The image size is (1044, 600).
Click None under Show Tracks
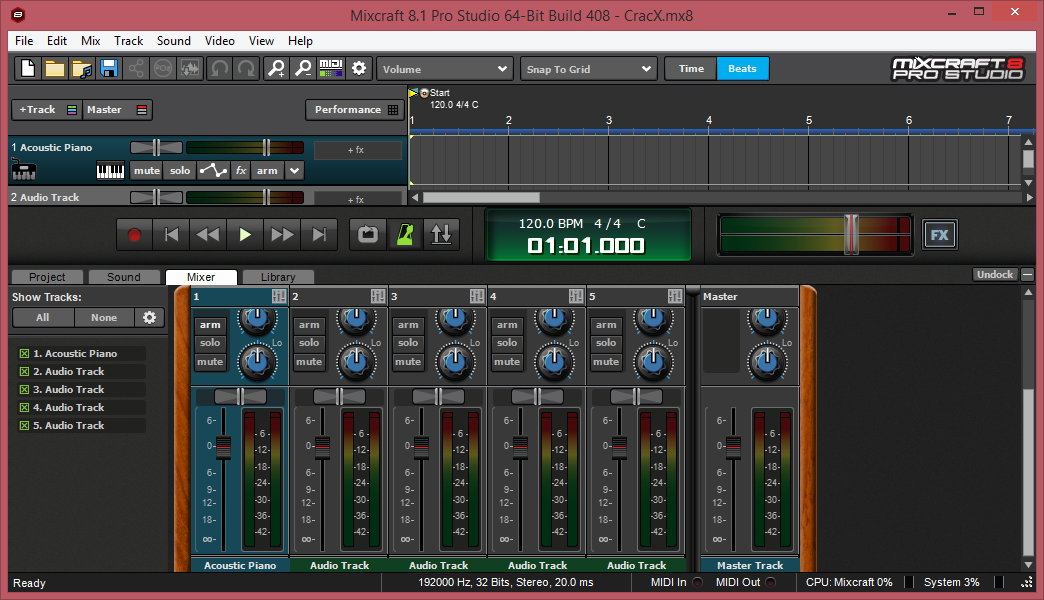[104, 318]
